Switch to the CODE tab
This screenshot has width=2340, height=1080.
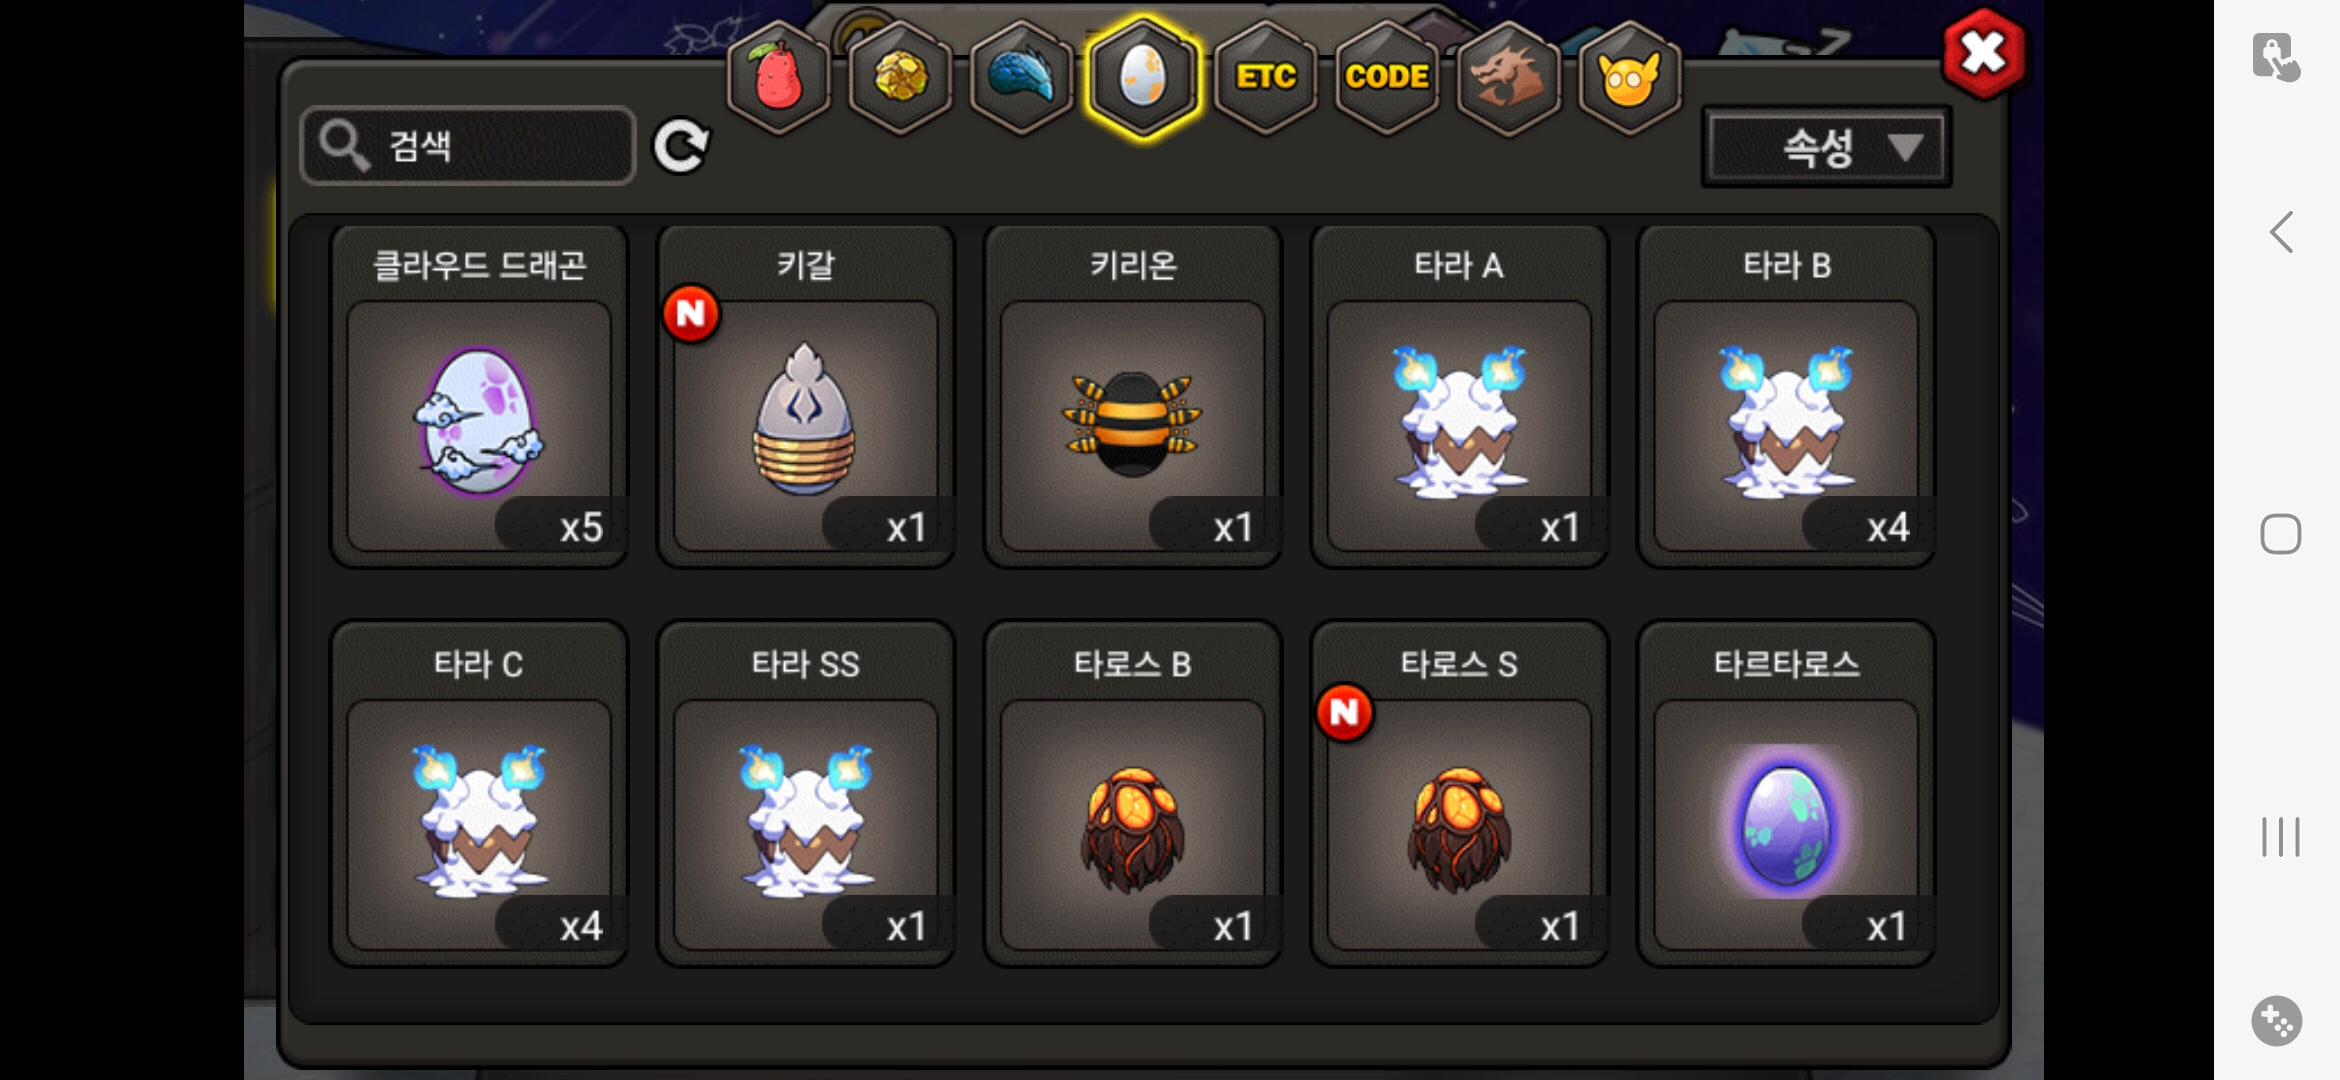1387,77
